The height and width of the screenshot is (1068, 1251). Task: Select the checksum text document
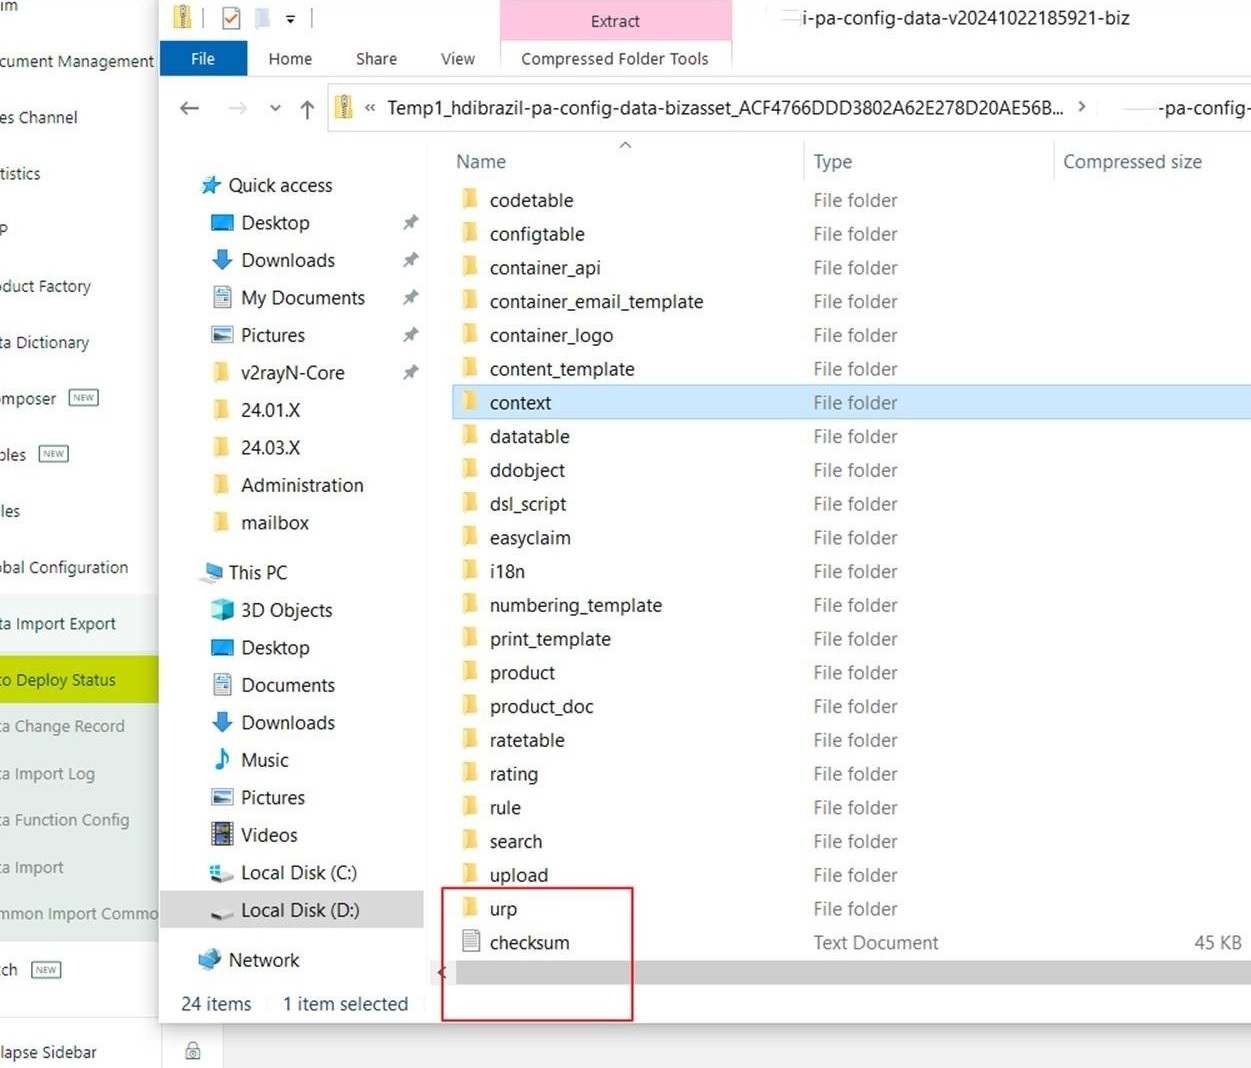pyautogui.click(x=529, y=943)
